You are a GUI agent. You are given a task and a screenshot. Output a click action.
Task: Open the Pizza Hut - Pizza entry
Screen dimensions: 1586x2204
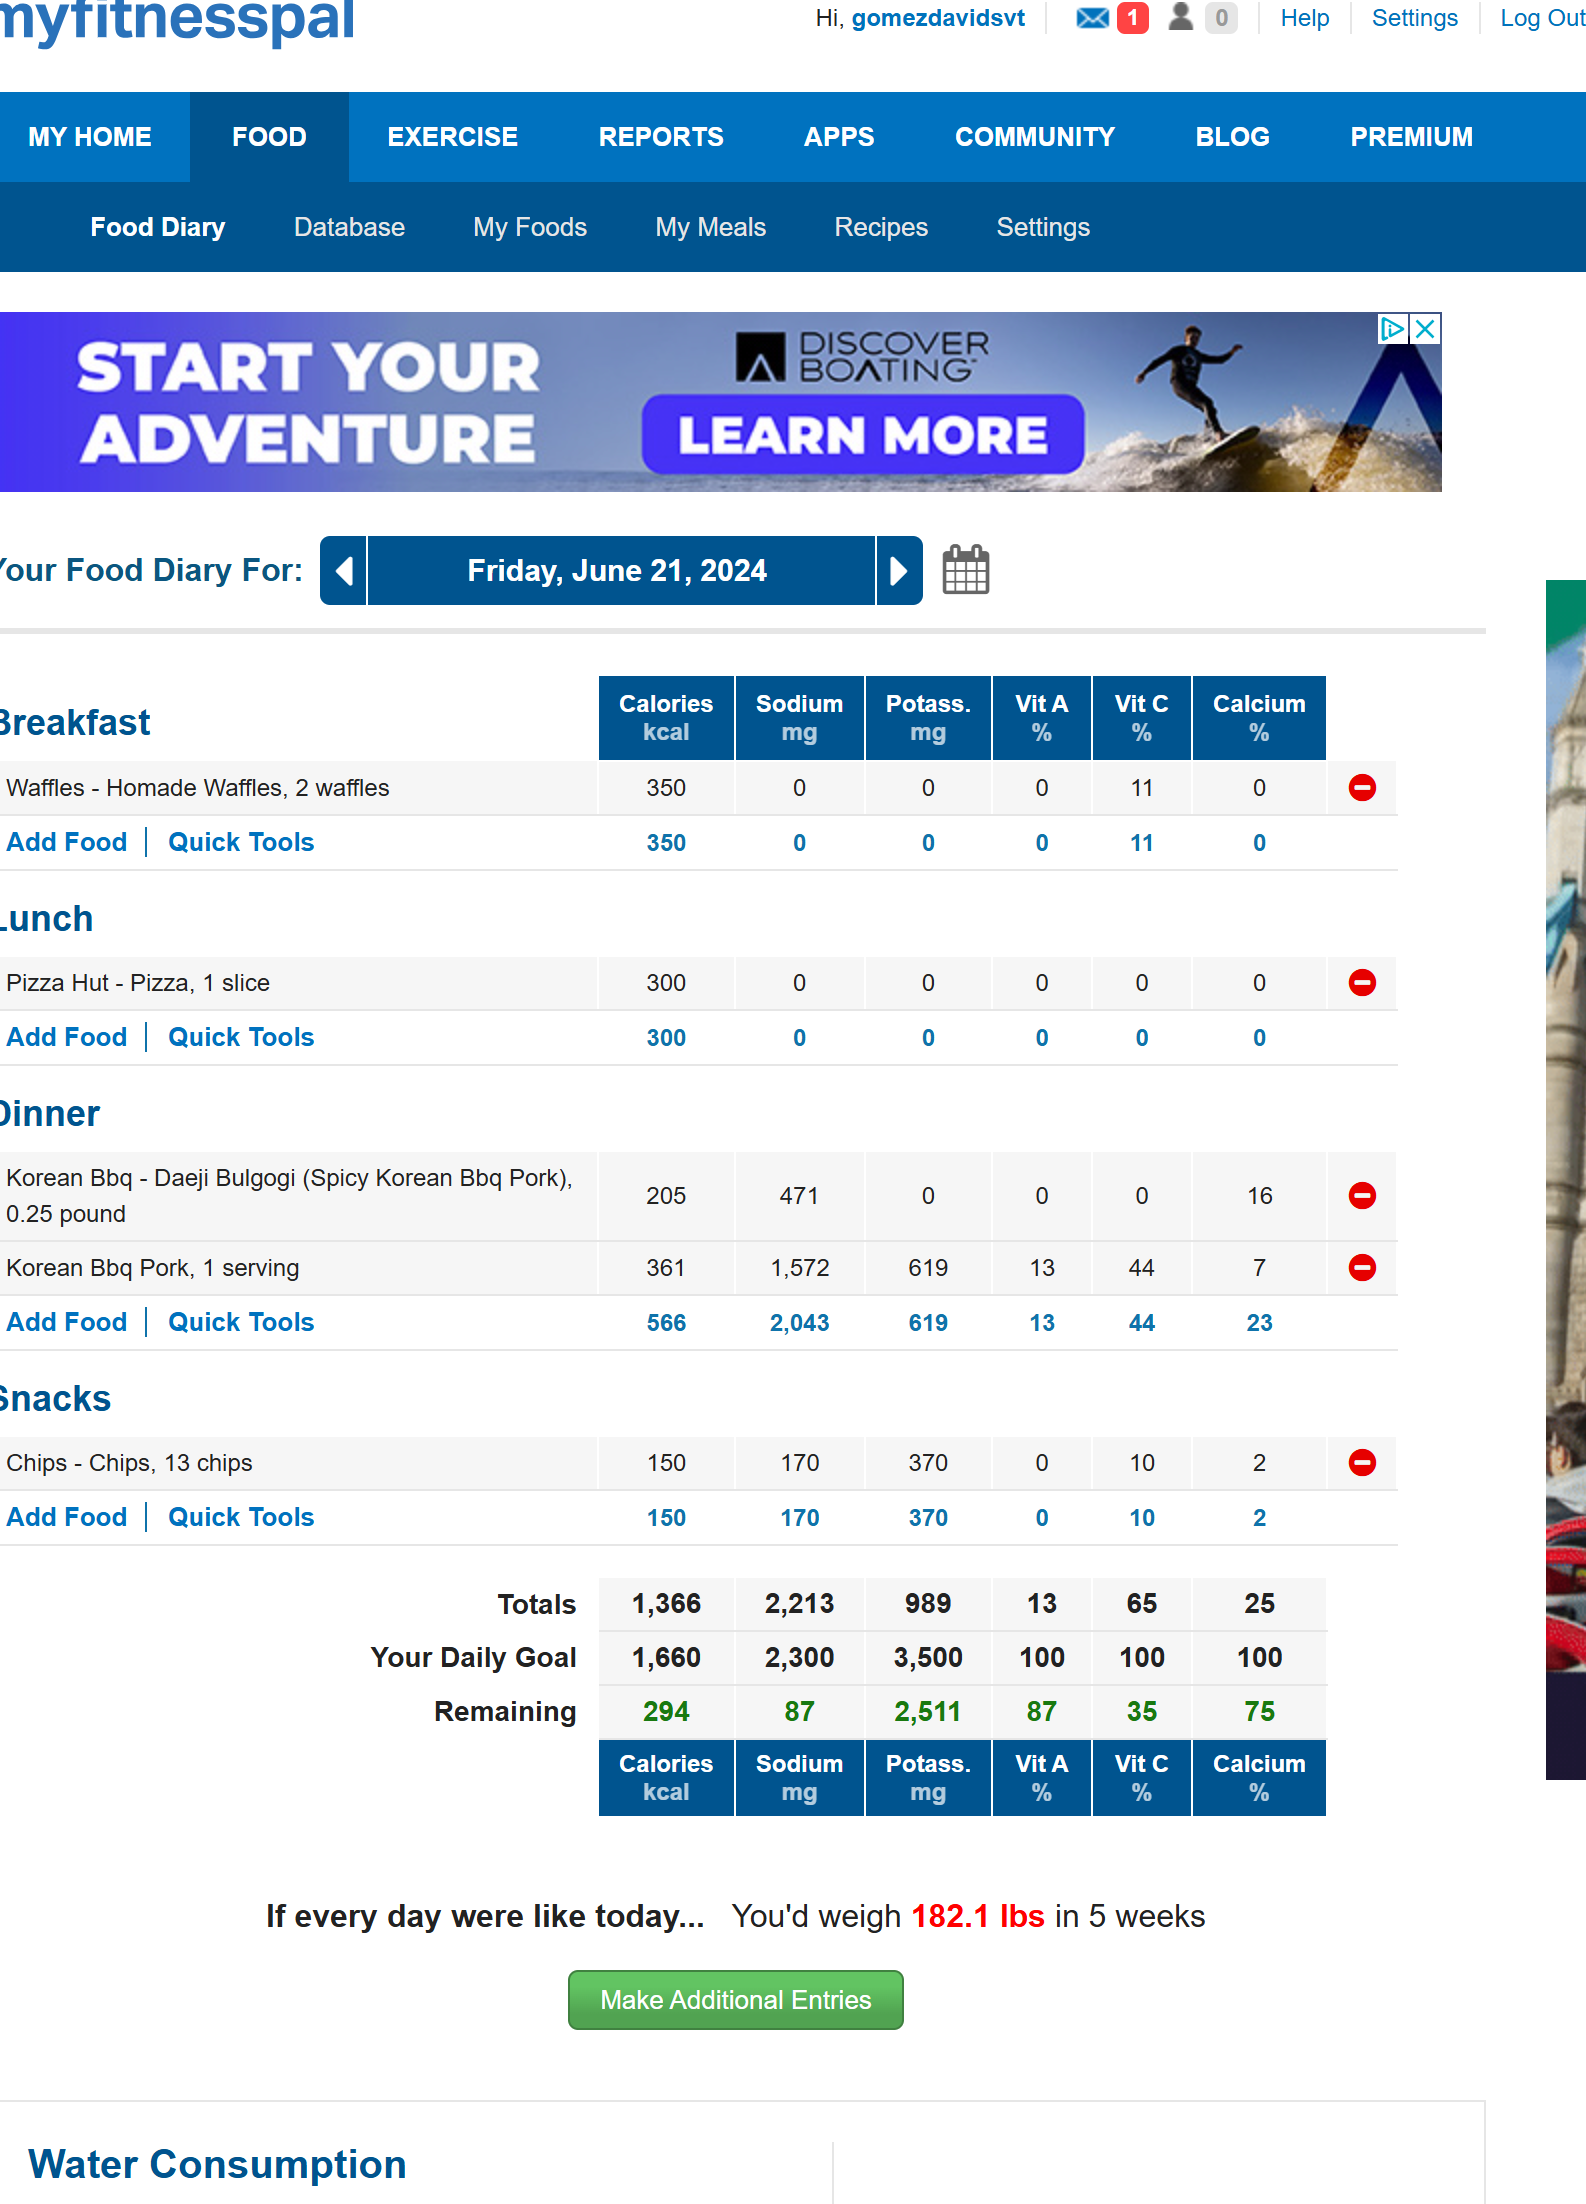138,983
